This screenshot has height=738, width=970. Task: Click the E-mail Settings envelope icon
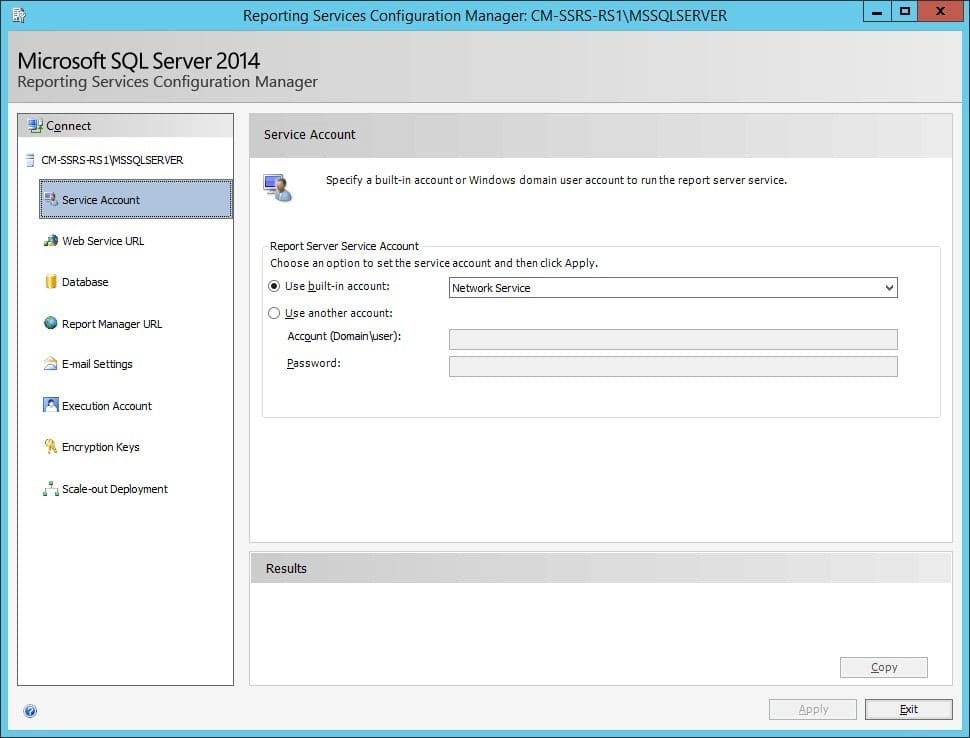[x=51, y=364]
